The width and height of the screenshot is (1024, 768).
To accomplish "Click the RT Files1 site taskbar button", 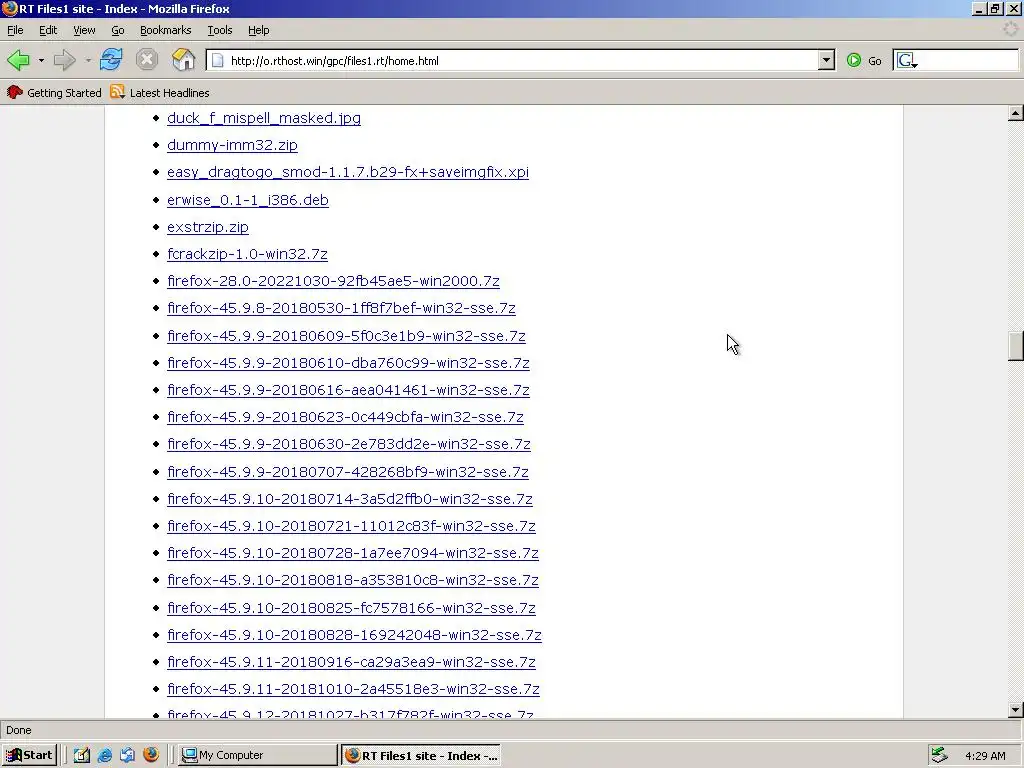I will (x=421, y=755).
